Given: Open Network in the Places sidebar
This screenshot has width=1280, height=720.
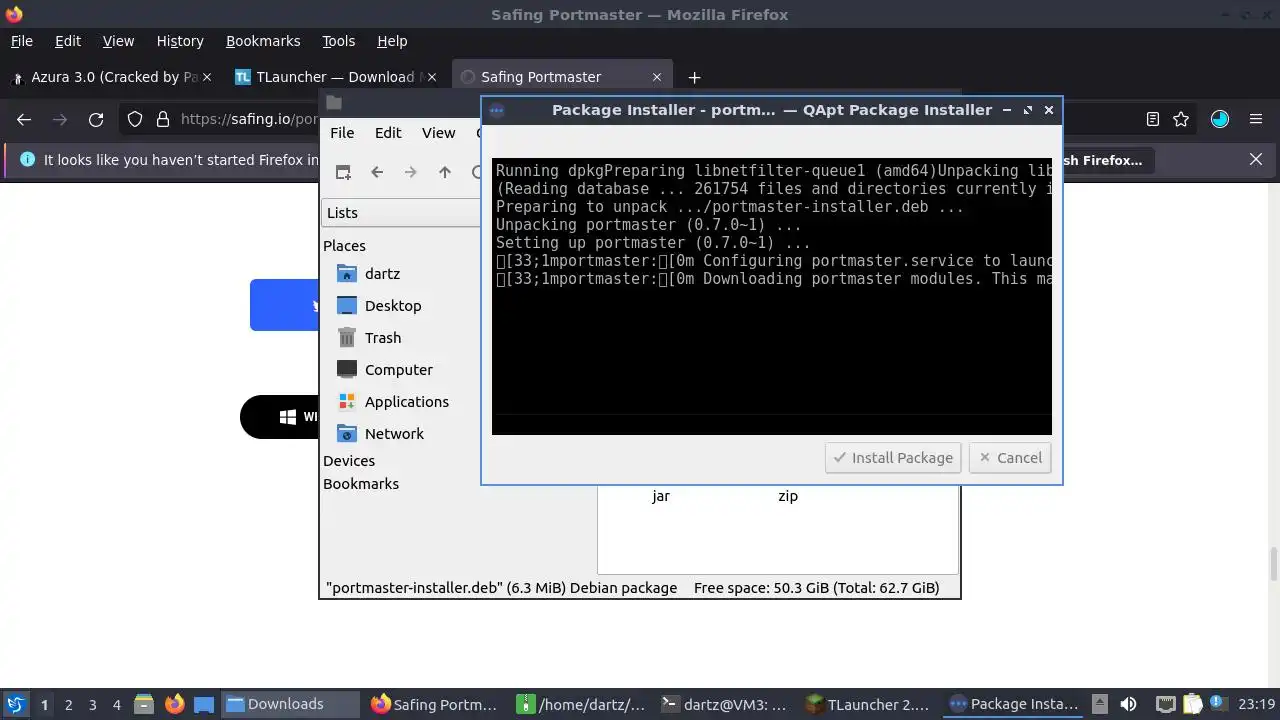Looking at the screenshot, I should pos(394,433).
